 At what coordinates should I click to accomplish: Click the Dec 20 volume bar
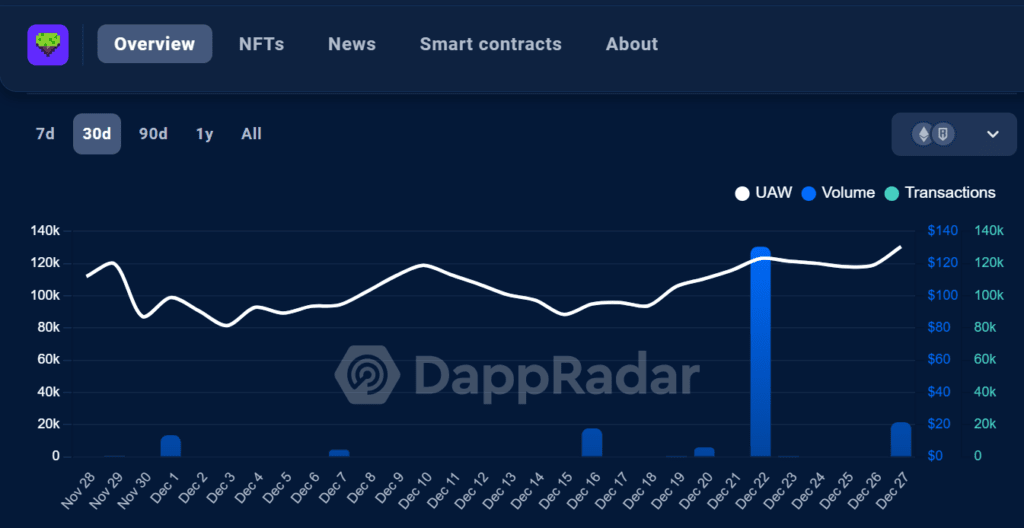704,452
